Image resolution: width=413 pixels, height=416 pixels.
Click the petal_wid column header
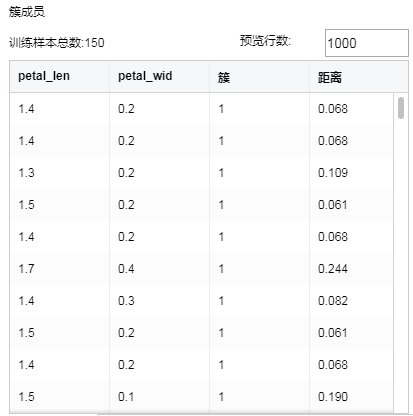tap(145, 76)
